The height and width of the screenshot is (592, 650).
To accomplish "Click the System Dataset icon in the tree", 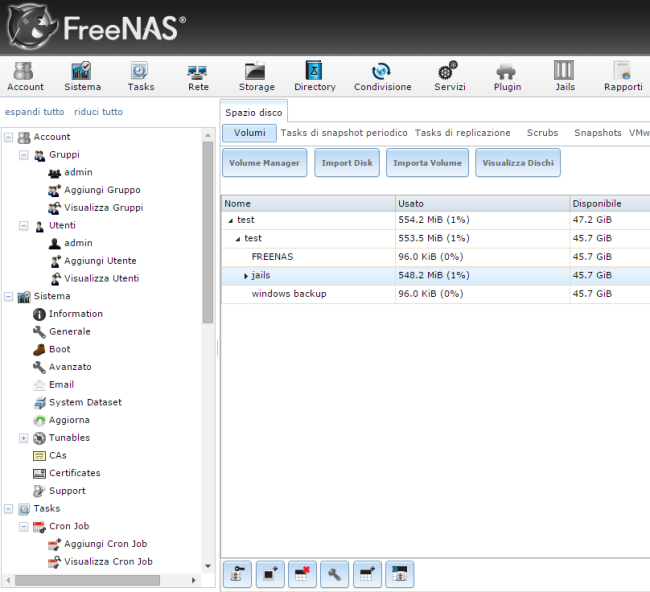I will 39,403.
